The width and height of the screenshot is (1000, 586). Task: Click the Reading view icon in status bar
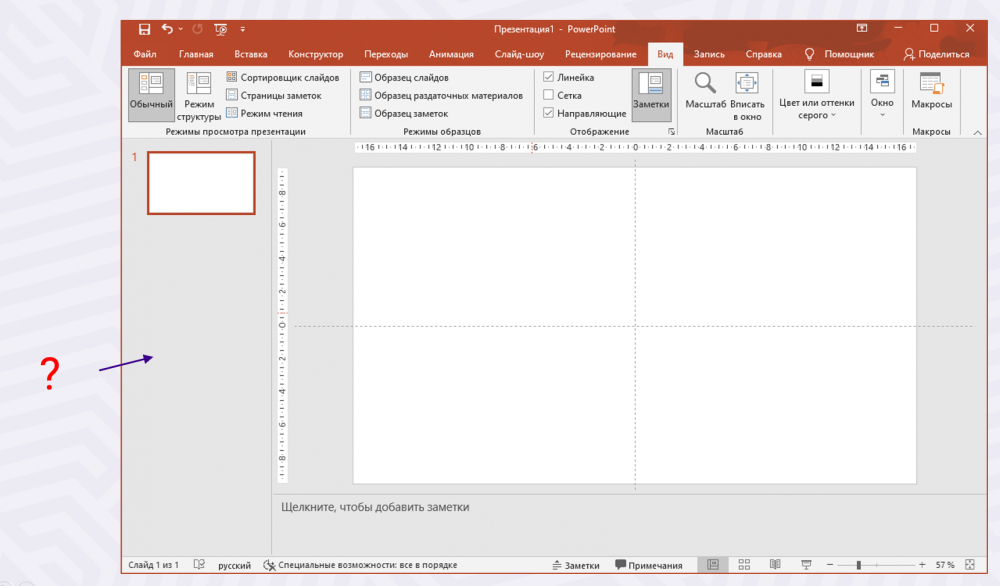775,565
